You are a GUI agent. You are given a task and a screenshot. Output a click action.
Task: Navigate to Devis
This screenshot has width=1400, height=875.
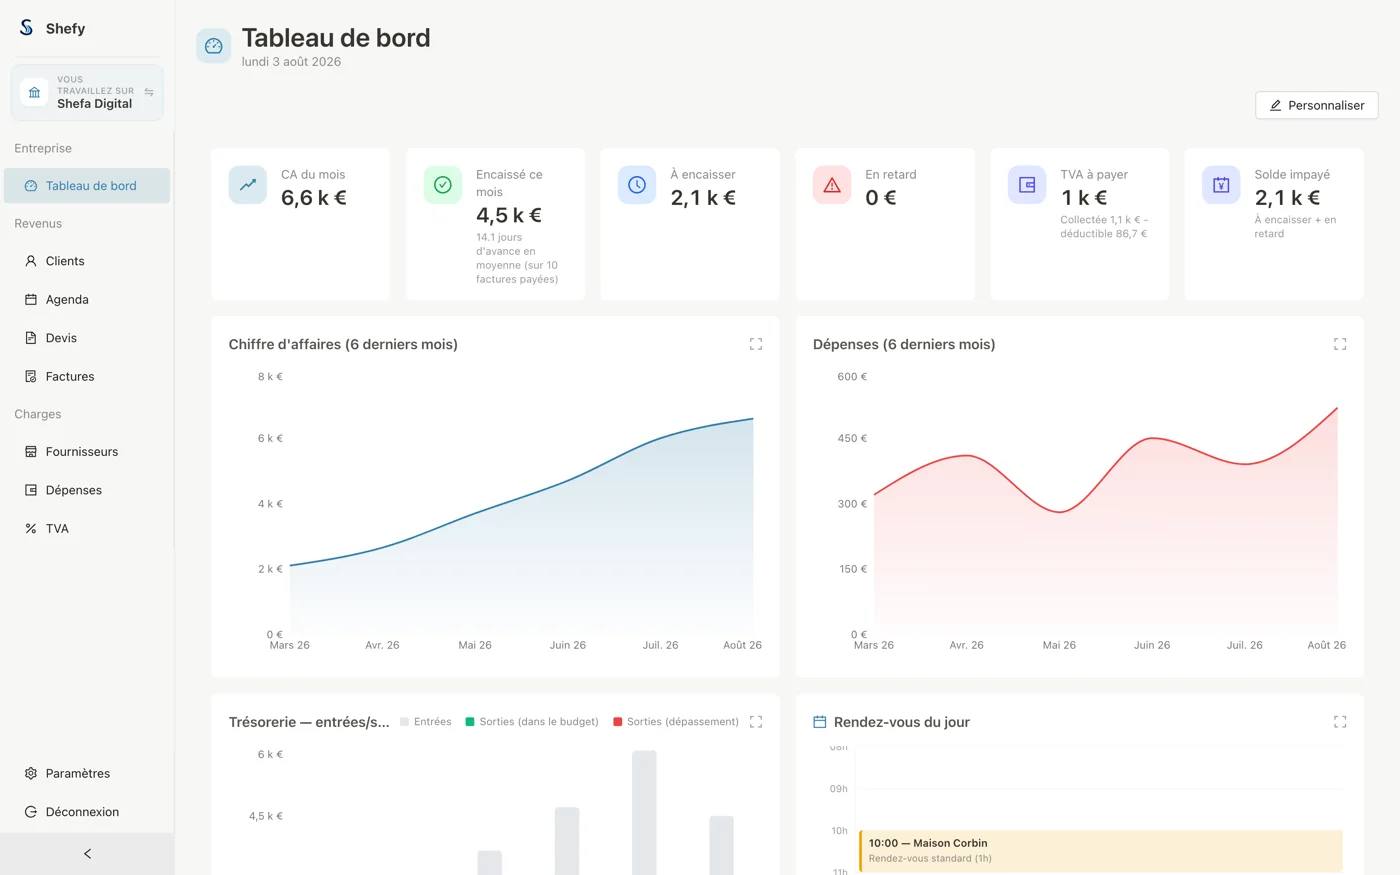pos(87,338)
